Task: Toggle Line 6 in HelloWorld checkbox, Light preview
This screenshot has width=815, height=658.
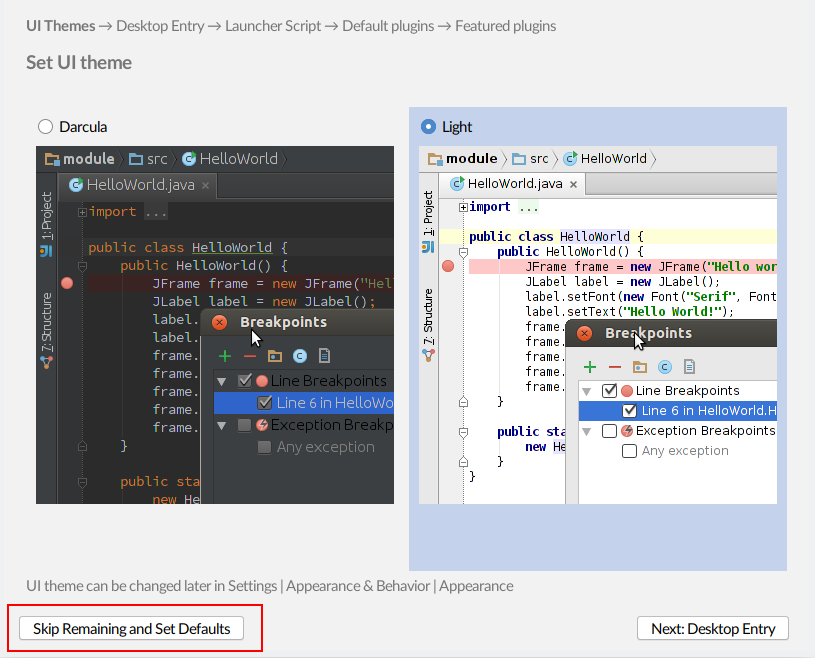Action: click(629, 411)
